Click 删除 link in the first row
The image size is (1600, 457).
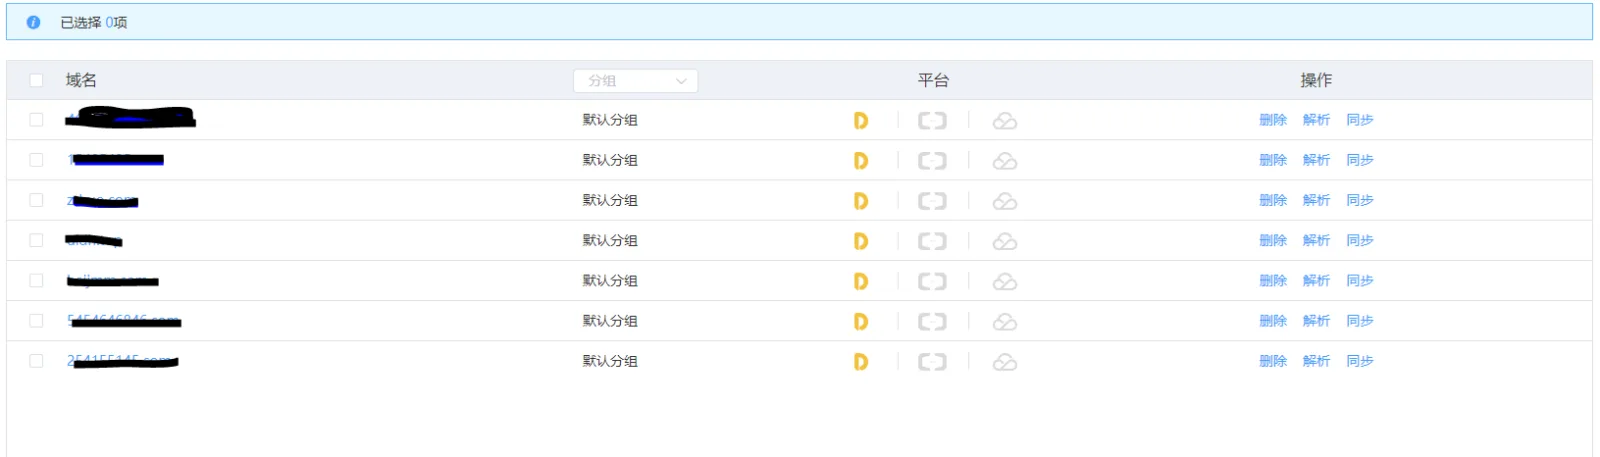(x=1273, y=120)
